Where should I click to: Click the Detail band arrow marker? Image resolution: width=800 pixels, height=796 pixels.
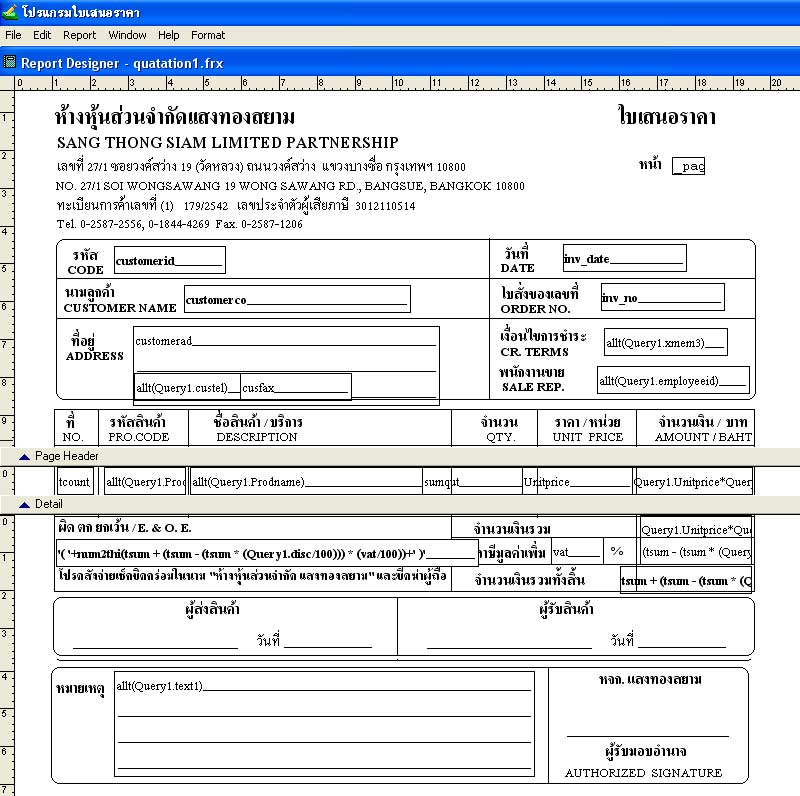[x=24, y=505]
